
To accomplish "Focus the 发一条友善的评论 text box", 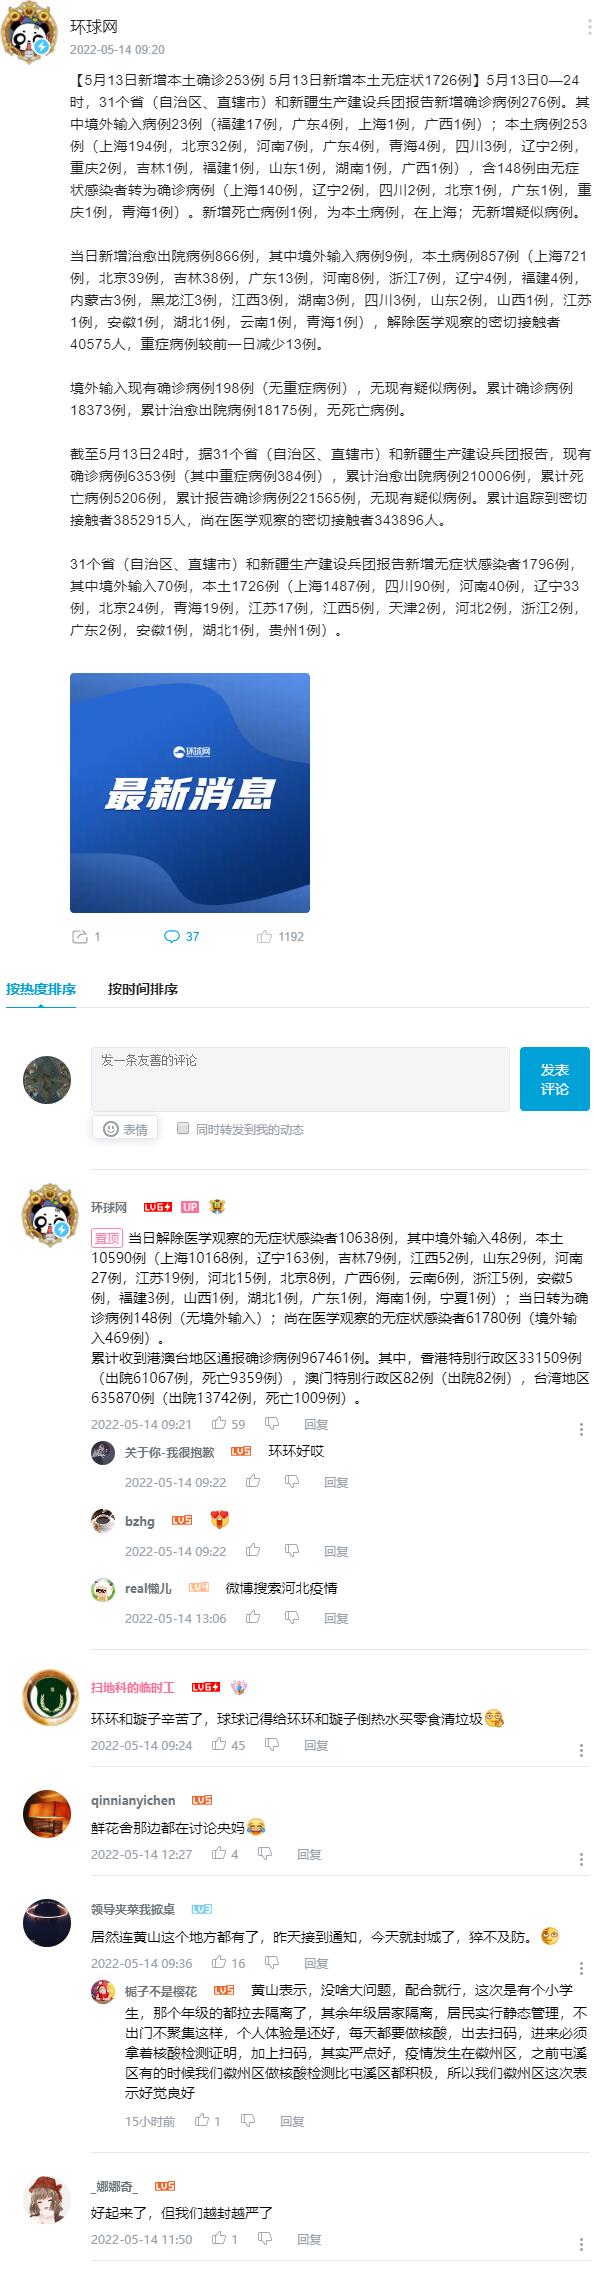I will 300,1079.
